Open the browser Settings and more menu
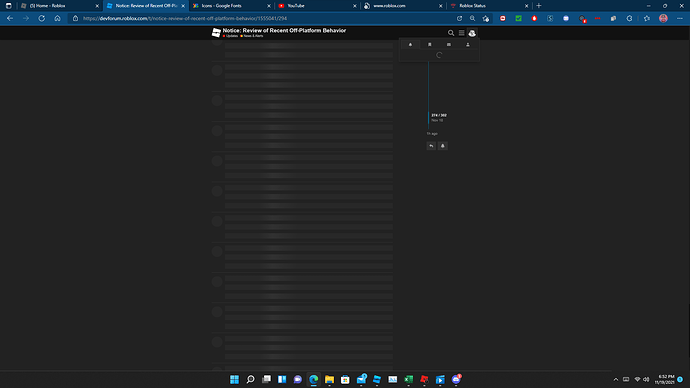Screen dimensions: 690x388 680,18
